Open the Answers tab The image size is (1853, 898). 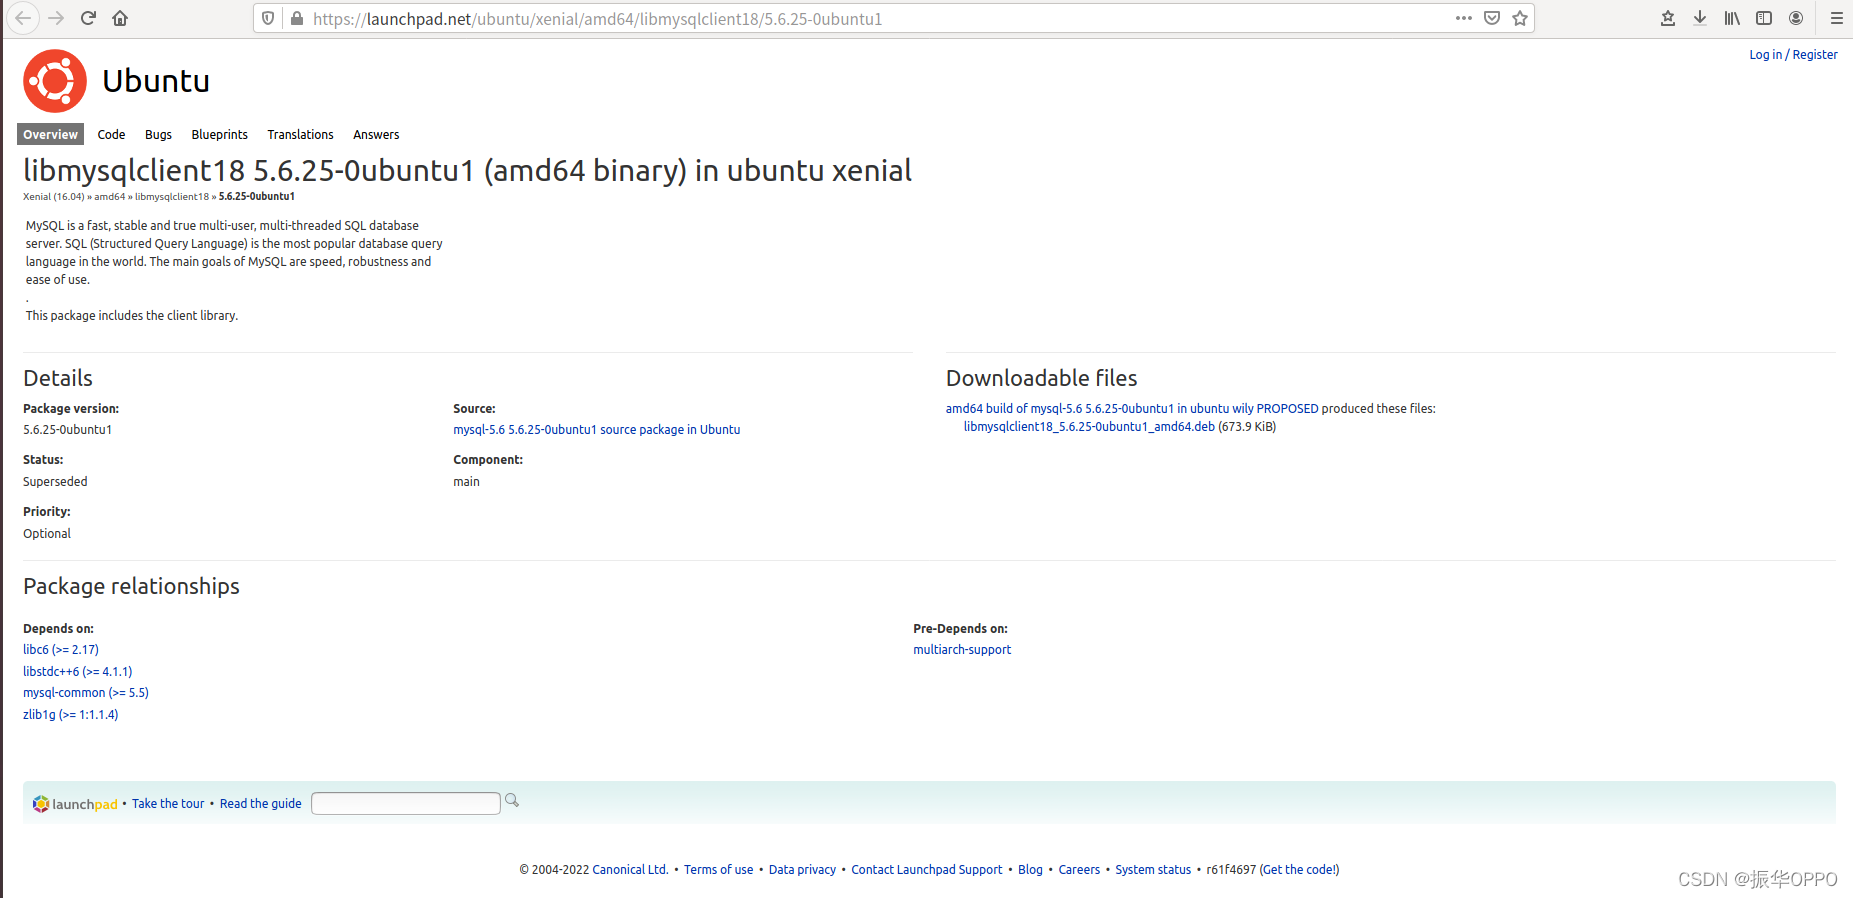click(x=376, y=134)
